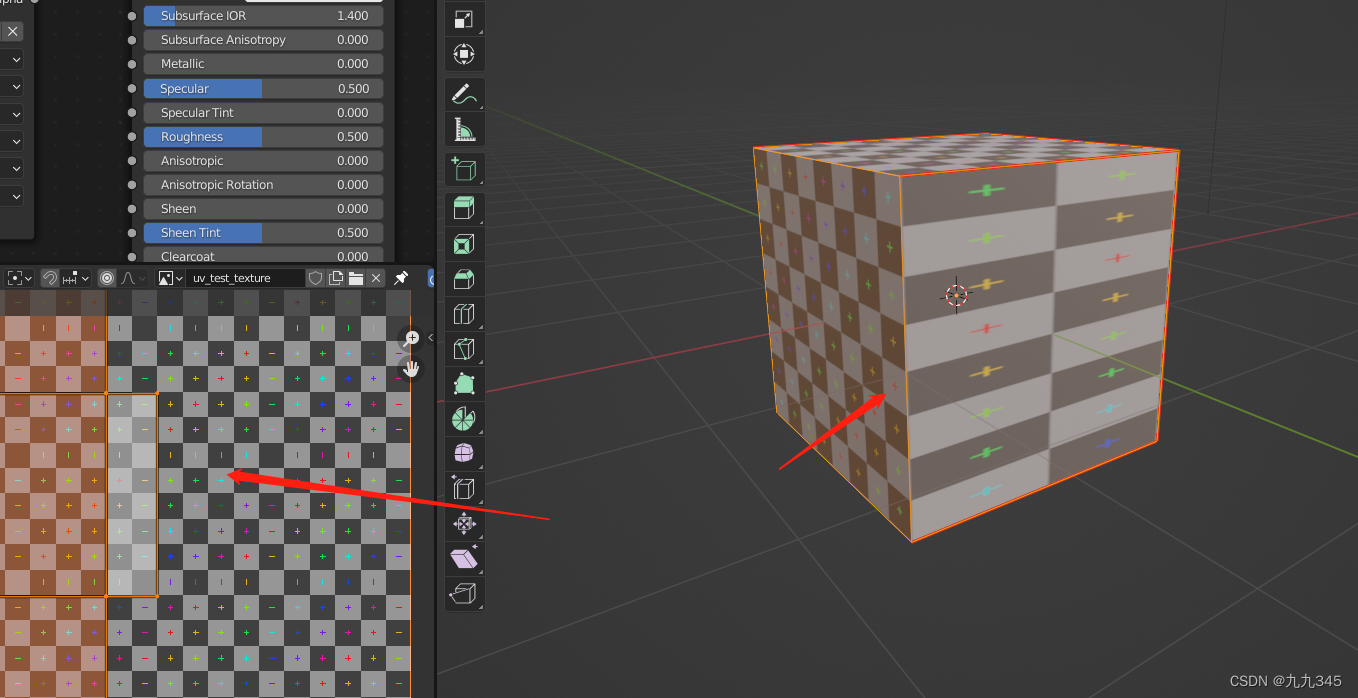Image resolution: width=1358 pixels, height=698 pixels.
Task: Click the UV editor zoom magnifier icon
Action: click(411, 338)
